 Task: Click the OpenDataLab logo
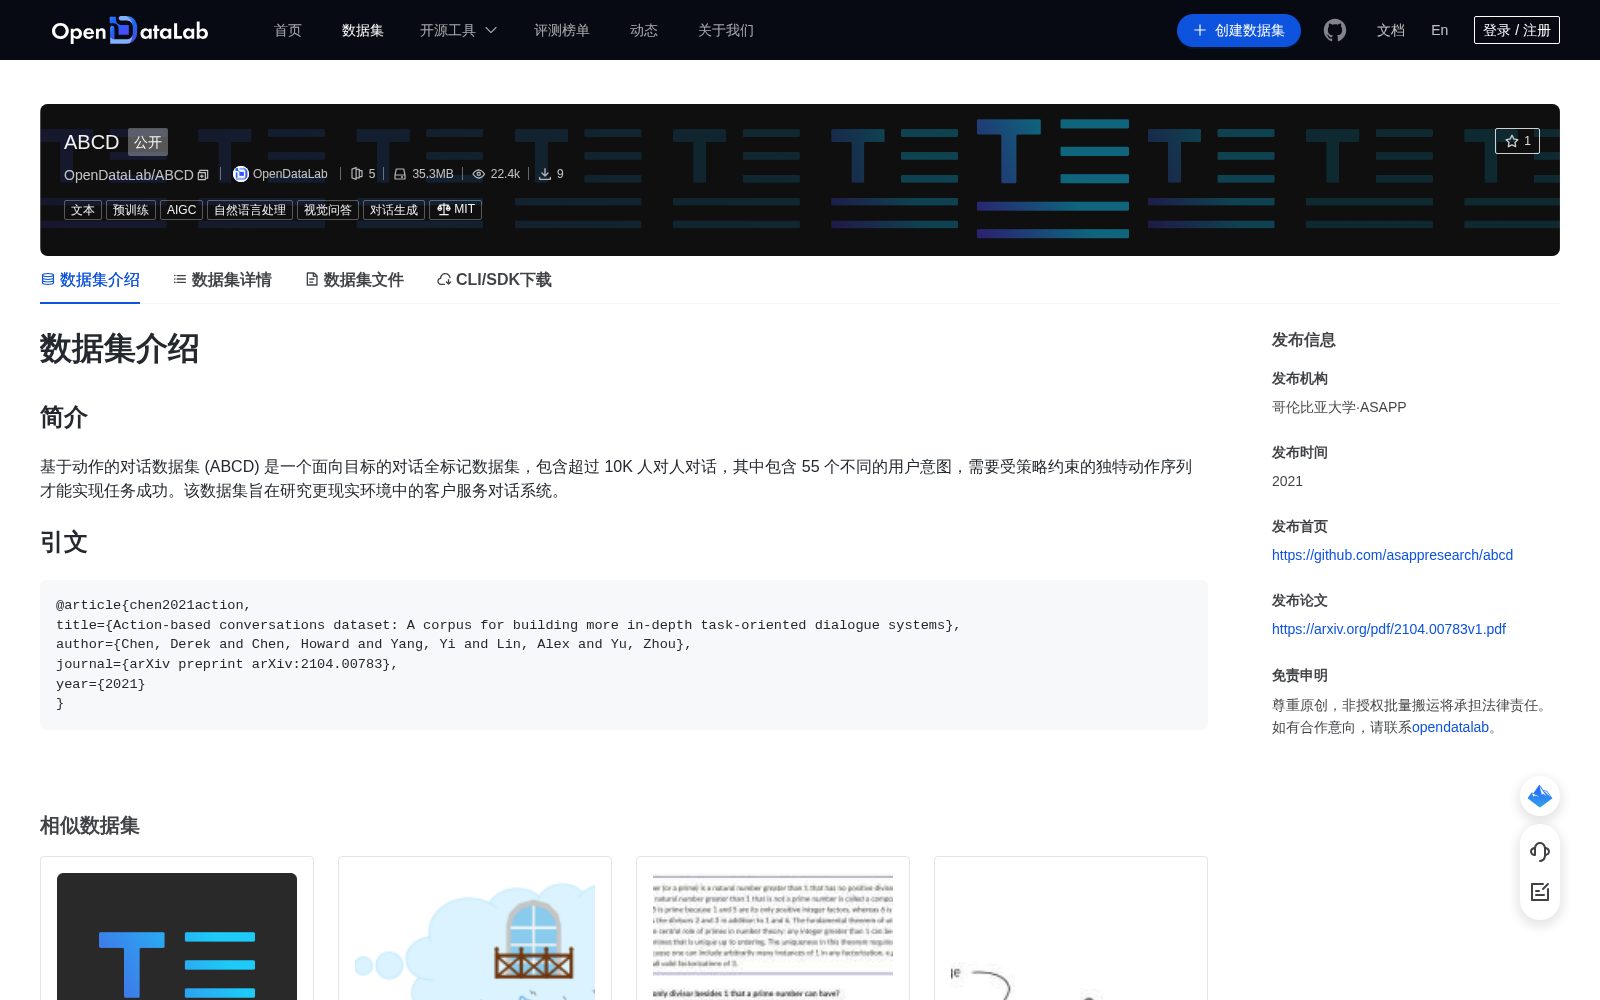130,30
